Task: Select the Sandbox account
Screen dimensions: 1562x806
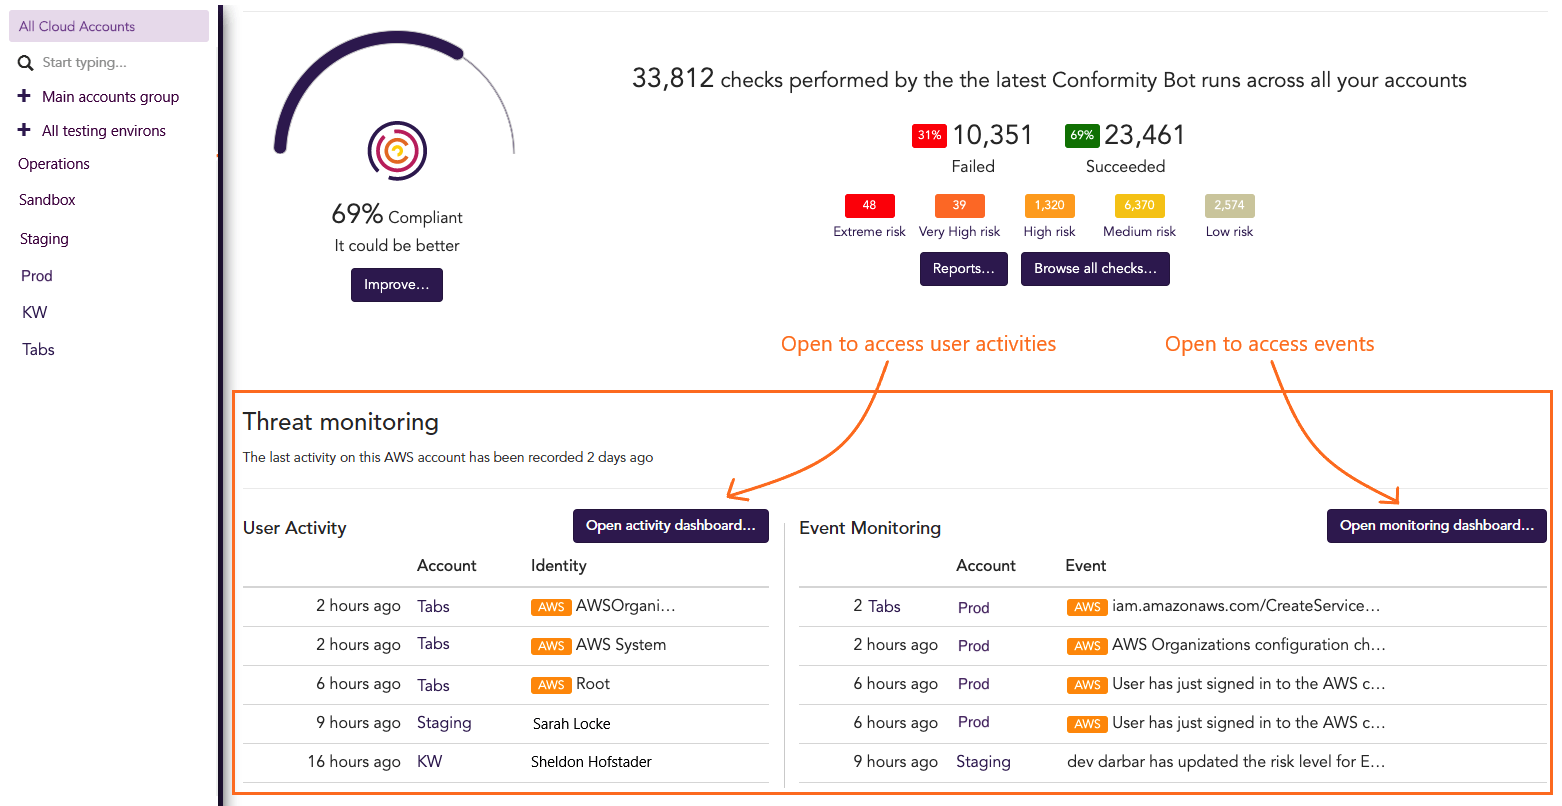Action: tap(47, 200)
